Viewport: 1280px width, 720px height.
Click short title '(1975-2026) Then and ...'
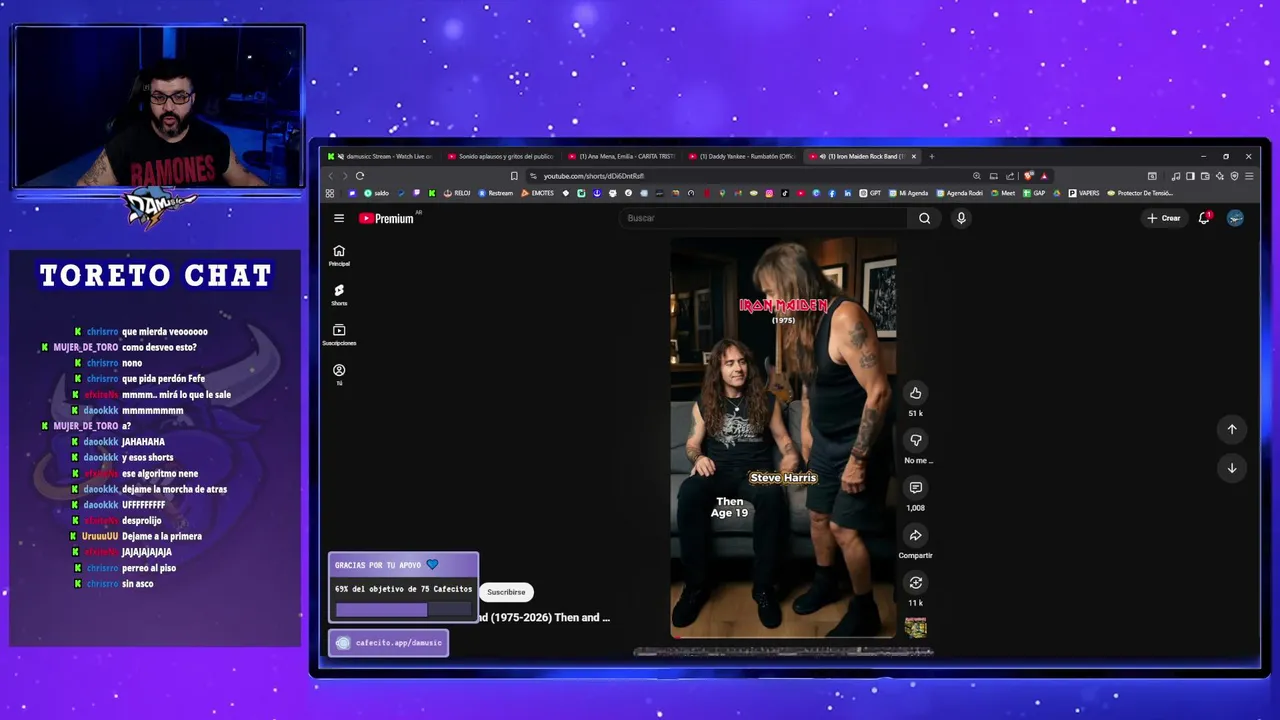[546, 618]
